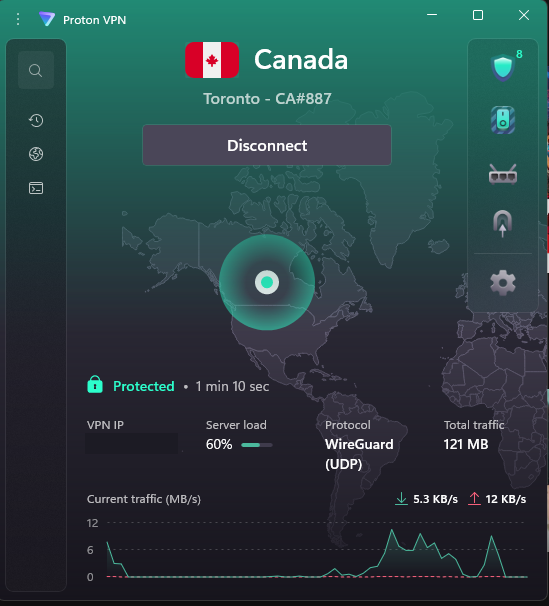Click the connection marker on the map
This screenshot has height=606, width=549.
point(267,282)
